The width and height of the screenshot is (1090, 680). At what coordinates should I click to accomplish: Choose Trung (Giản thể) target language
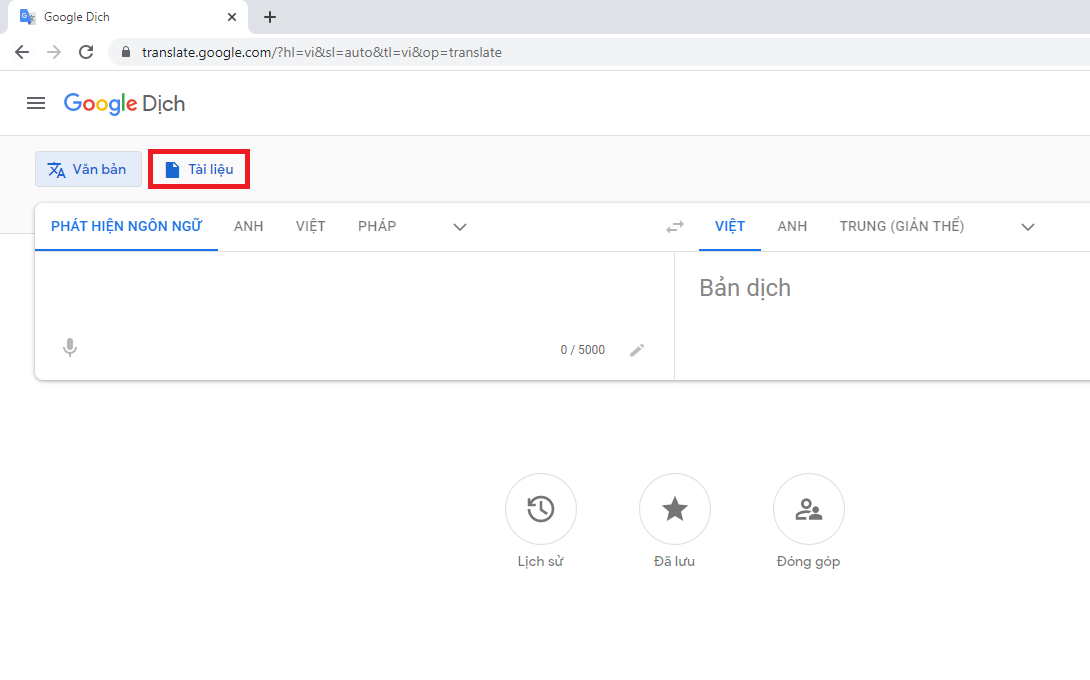click(901, 226)
